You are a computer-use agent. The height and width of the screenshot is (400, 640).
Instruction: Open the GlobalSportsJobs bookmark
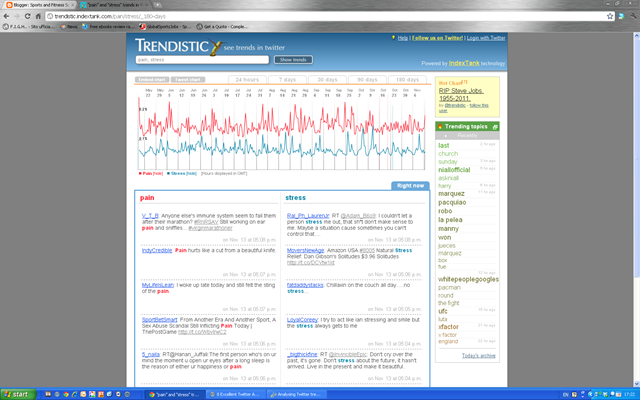click(x=165, y=27)
